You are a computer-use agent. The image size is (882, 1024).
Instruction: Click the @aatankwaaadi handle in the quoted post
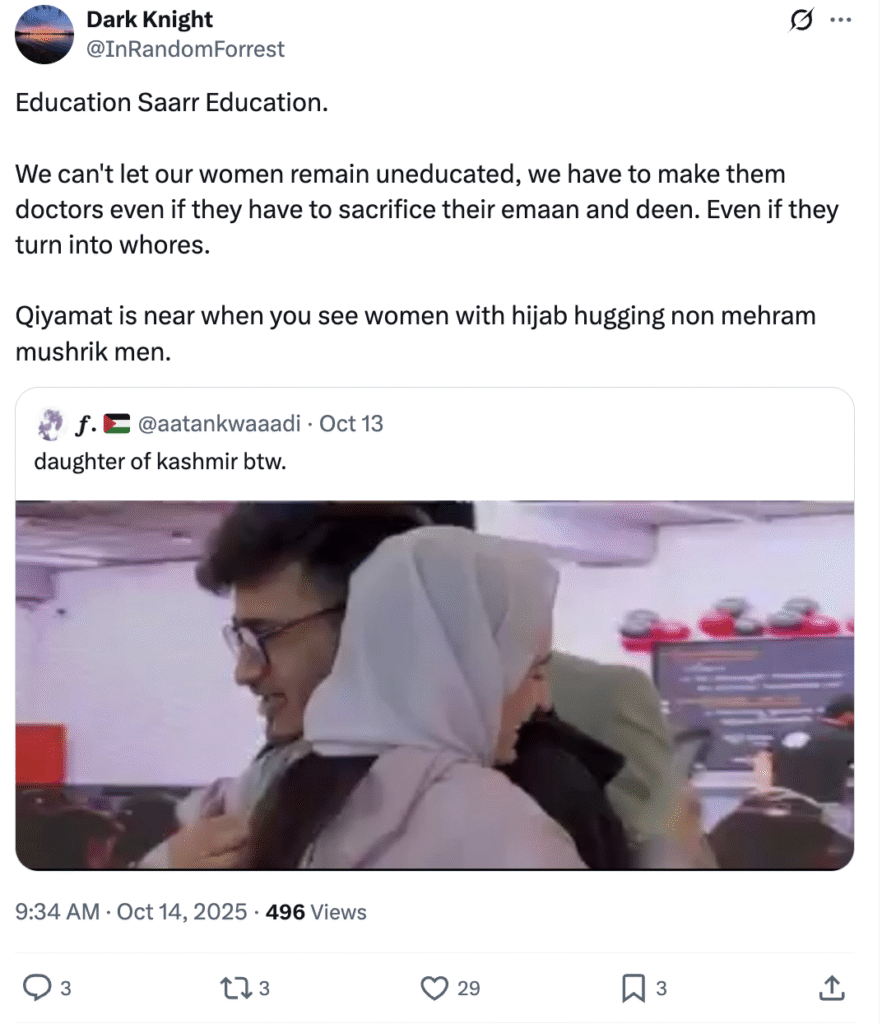pos(219,424)
